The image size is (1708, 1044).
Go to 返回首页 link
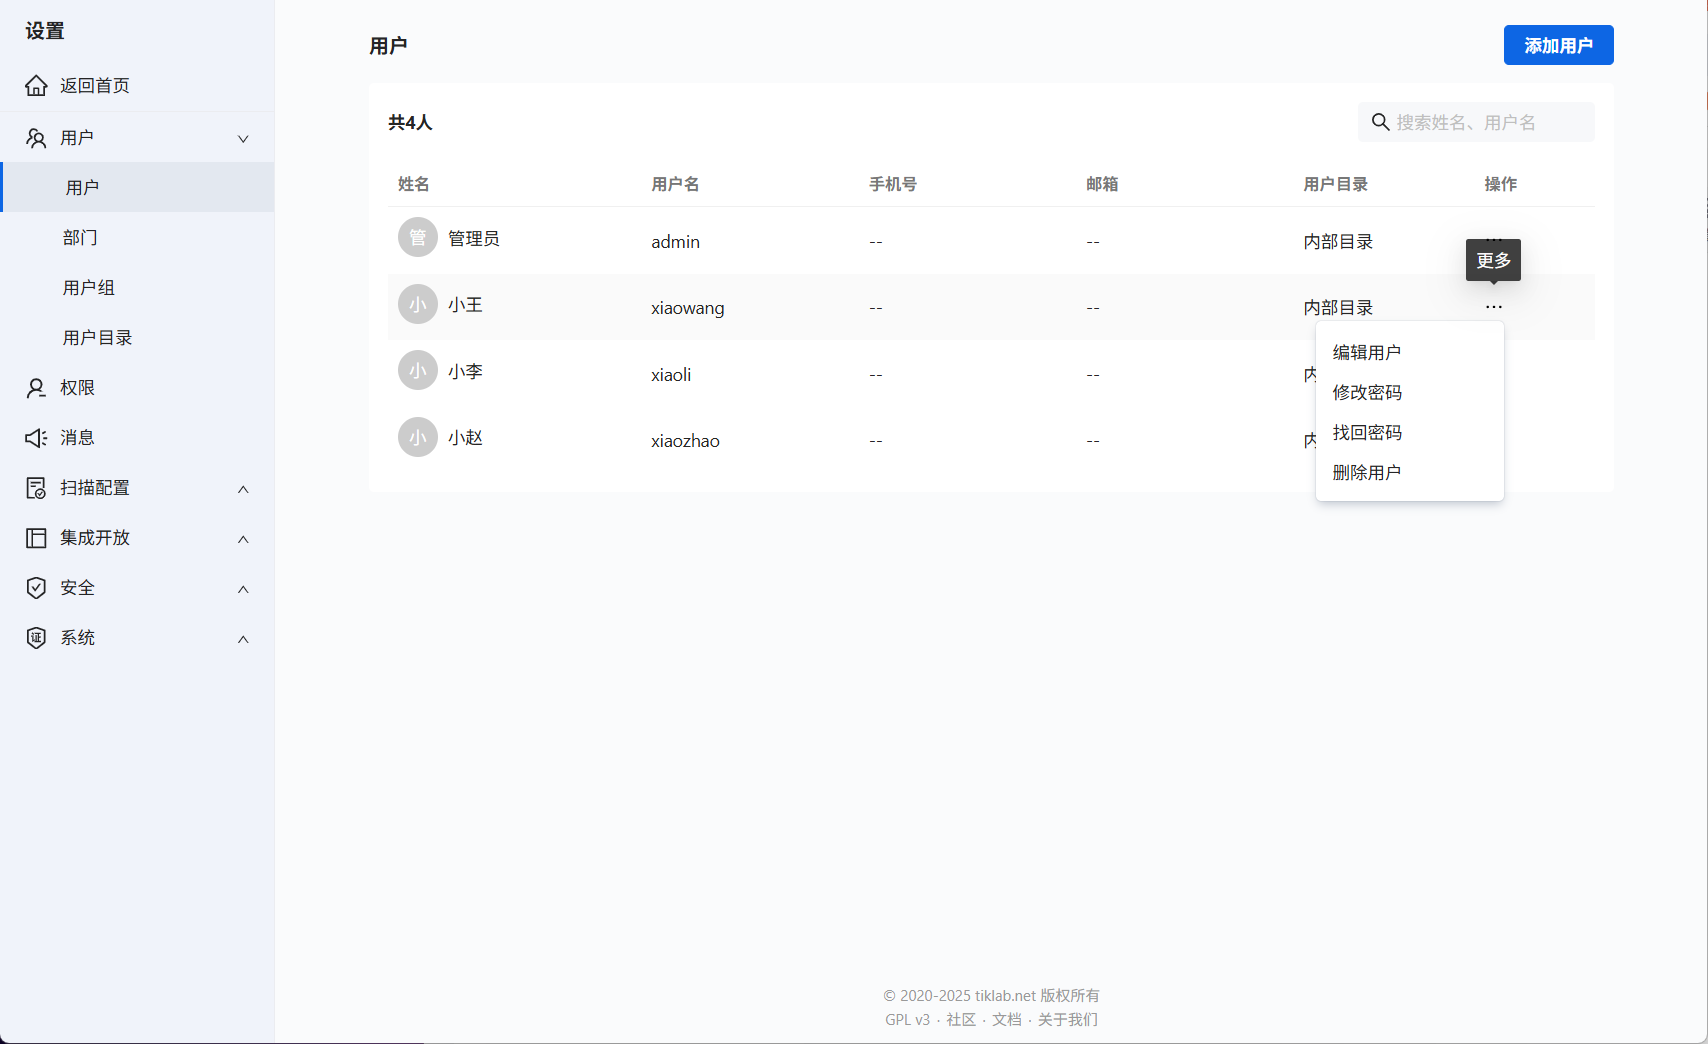pos(95,86)
